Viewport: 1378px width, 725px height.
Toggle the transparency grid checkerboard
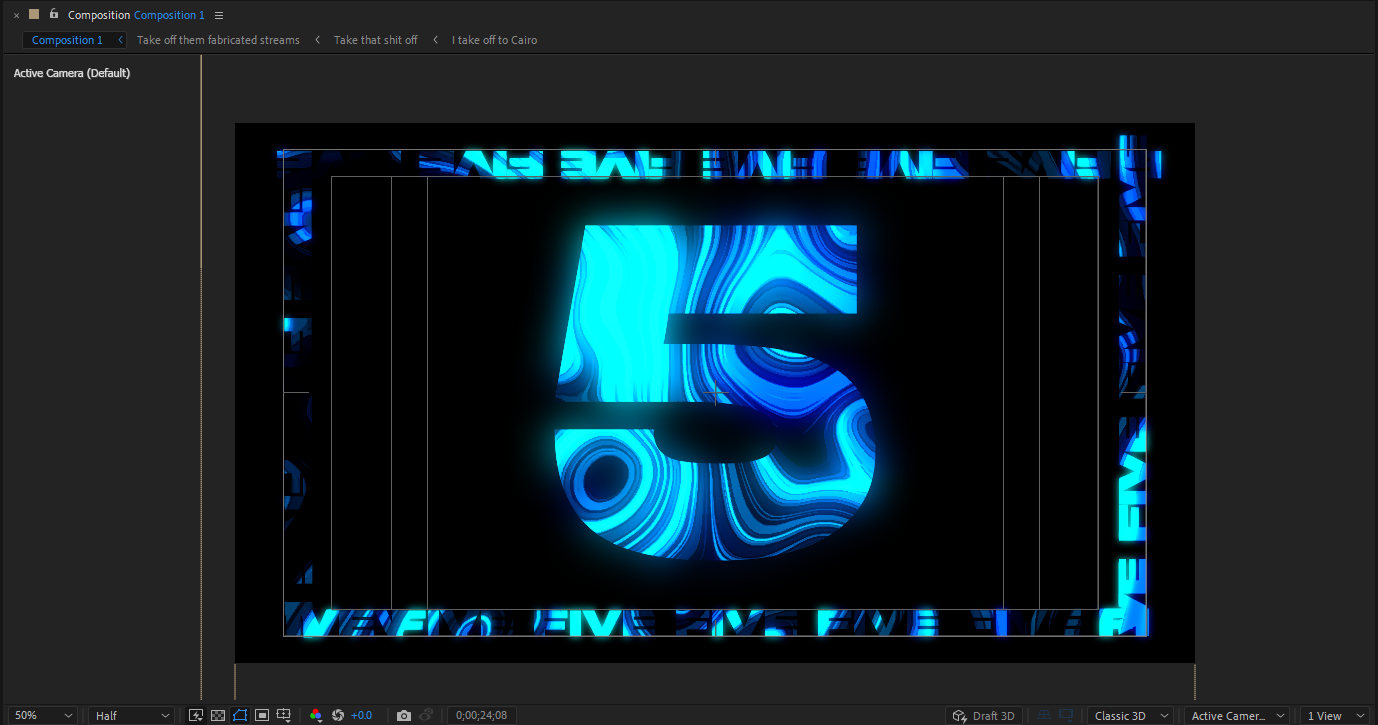pyautogui.click(x=218, y=715)
